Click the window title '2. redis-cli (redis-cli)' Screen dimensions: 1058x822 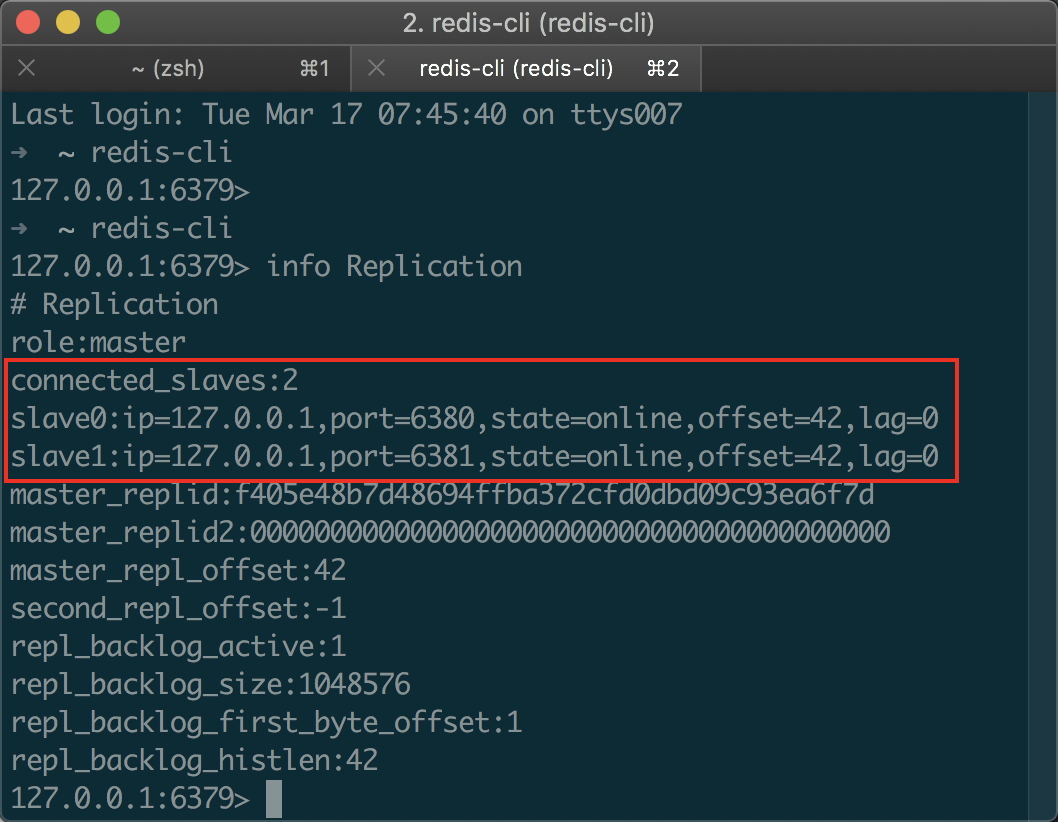[528, 23]
